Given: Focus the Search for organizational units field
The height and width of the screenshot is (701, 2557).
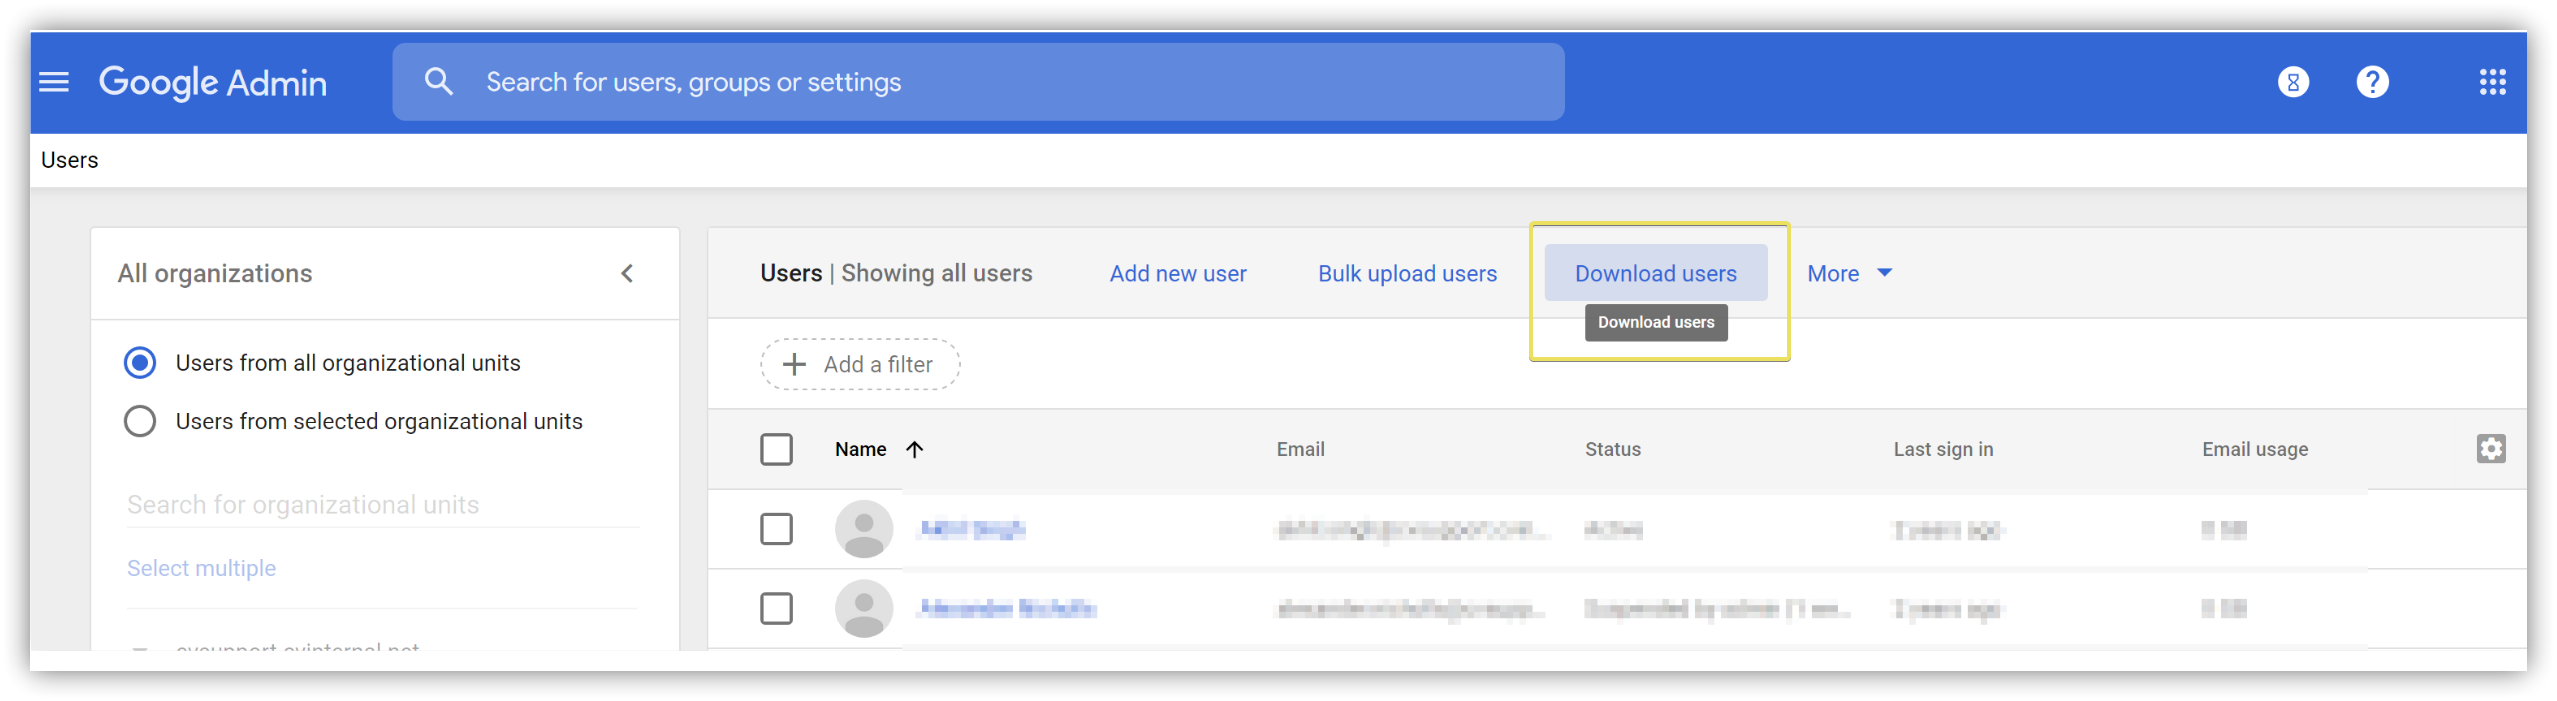Looking at the screenshot, I should (383, 505).
